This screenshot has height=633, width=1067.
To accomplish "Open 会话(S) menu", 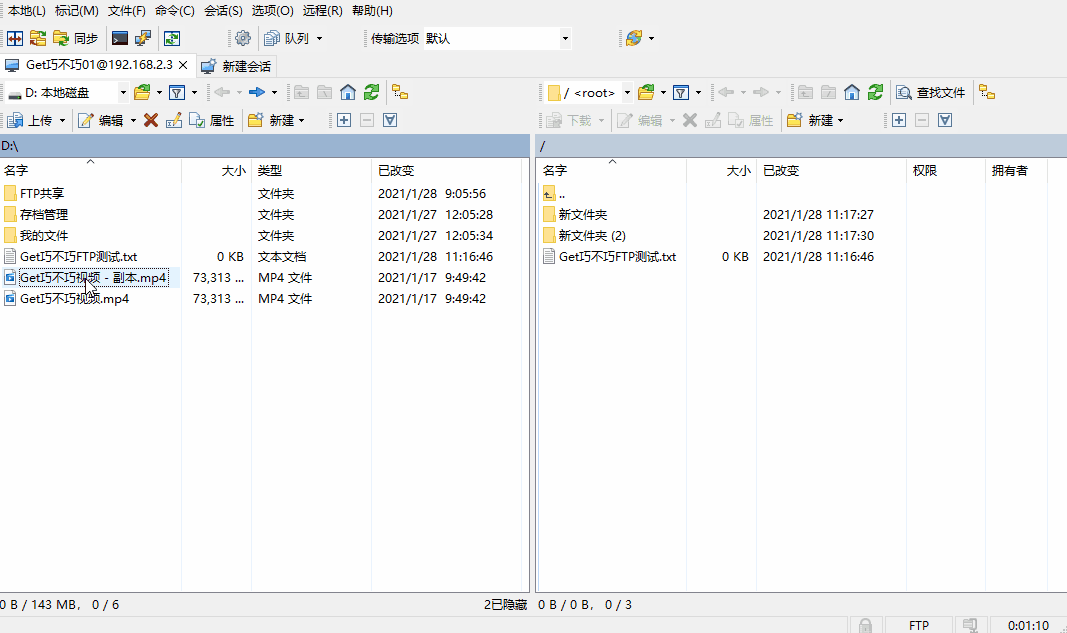I will [223, 11].
